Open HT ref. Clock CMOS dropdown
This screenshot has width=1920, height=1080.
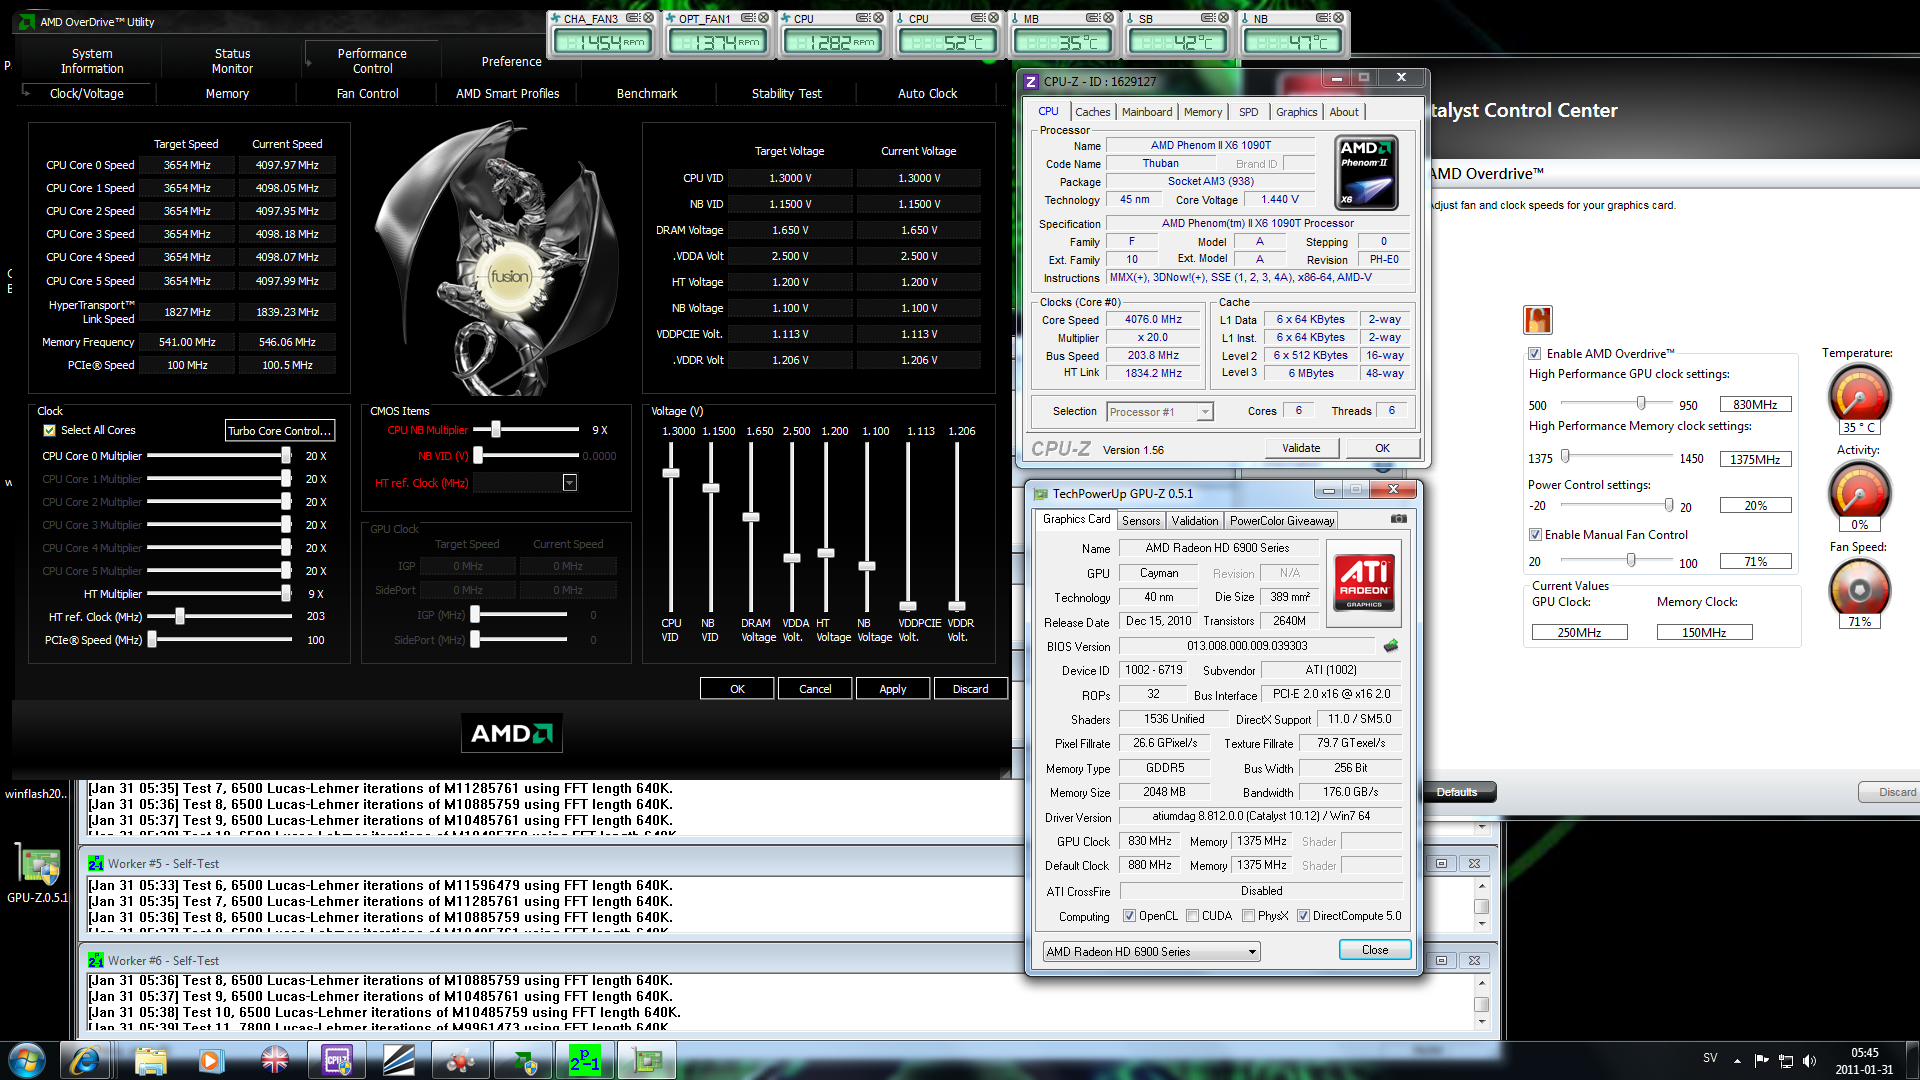click(569, 483)
